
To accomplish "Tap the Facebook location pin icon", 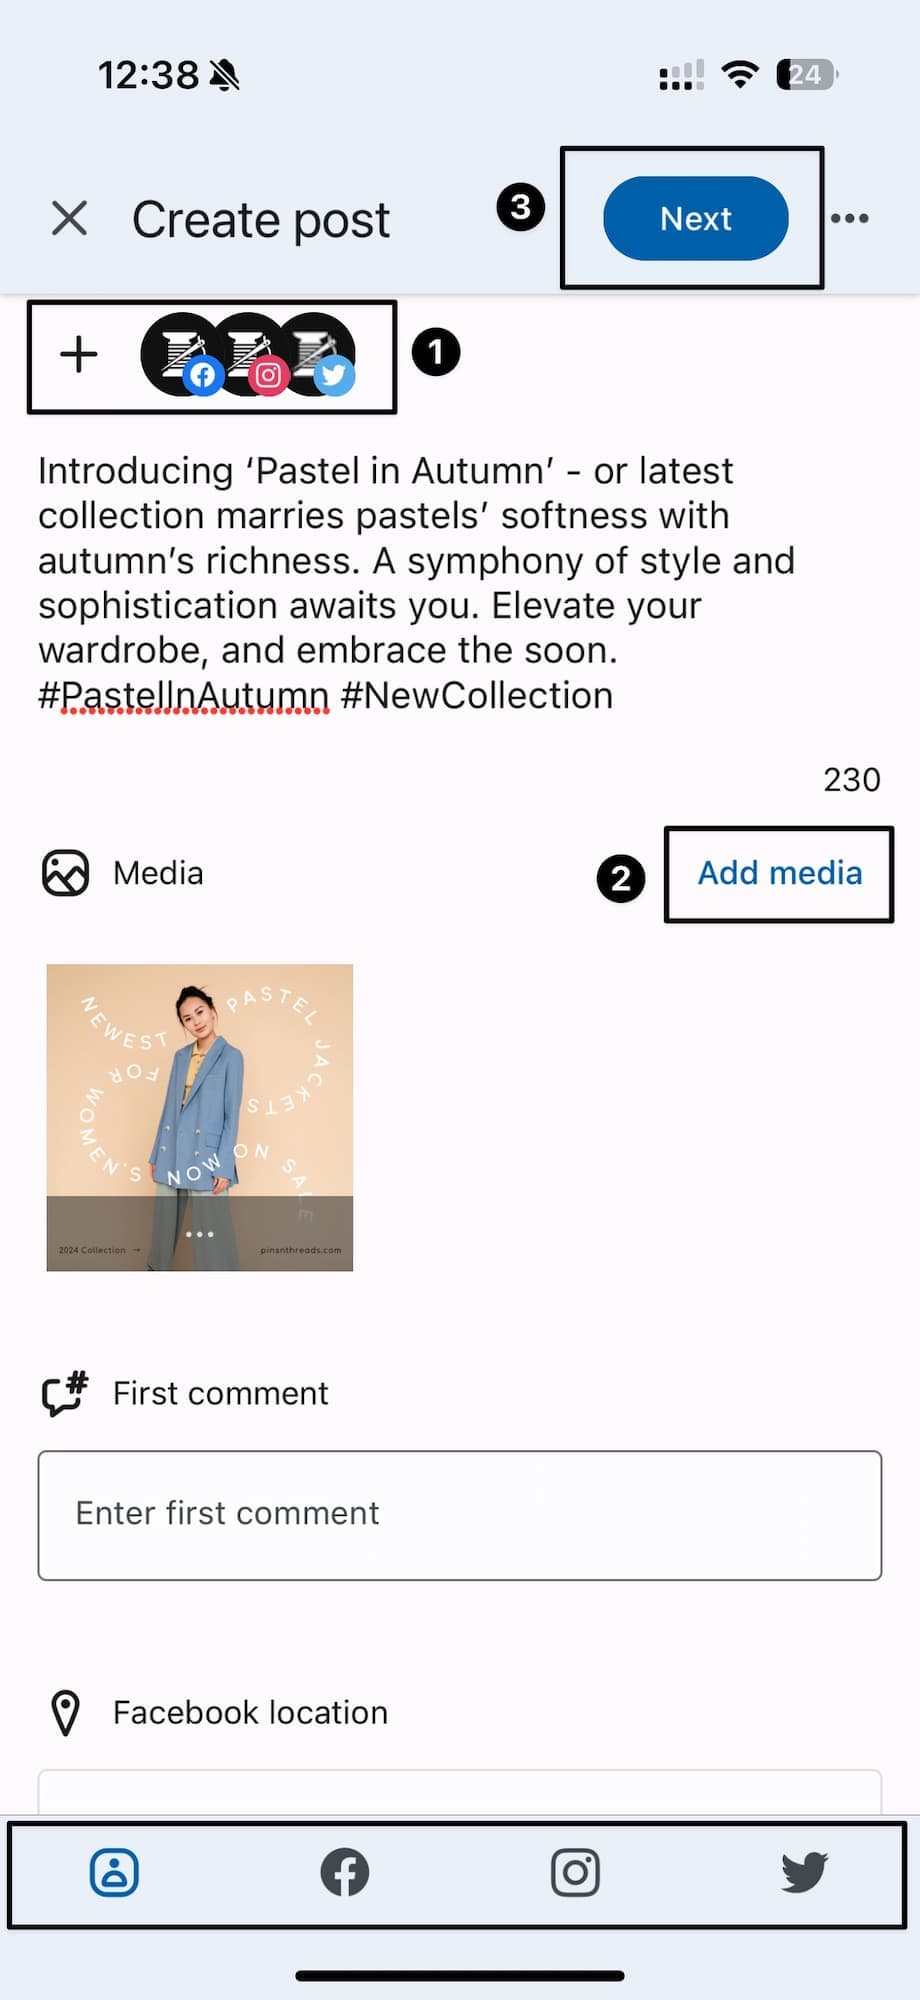I will [x=65, y=1713].
